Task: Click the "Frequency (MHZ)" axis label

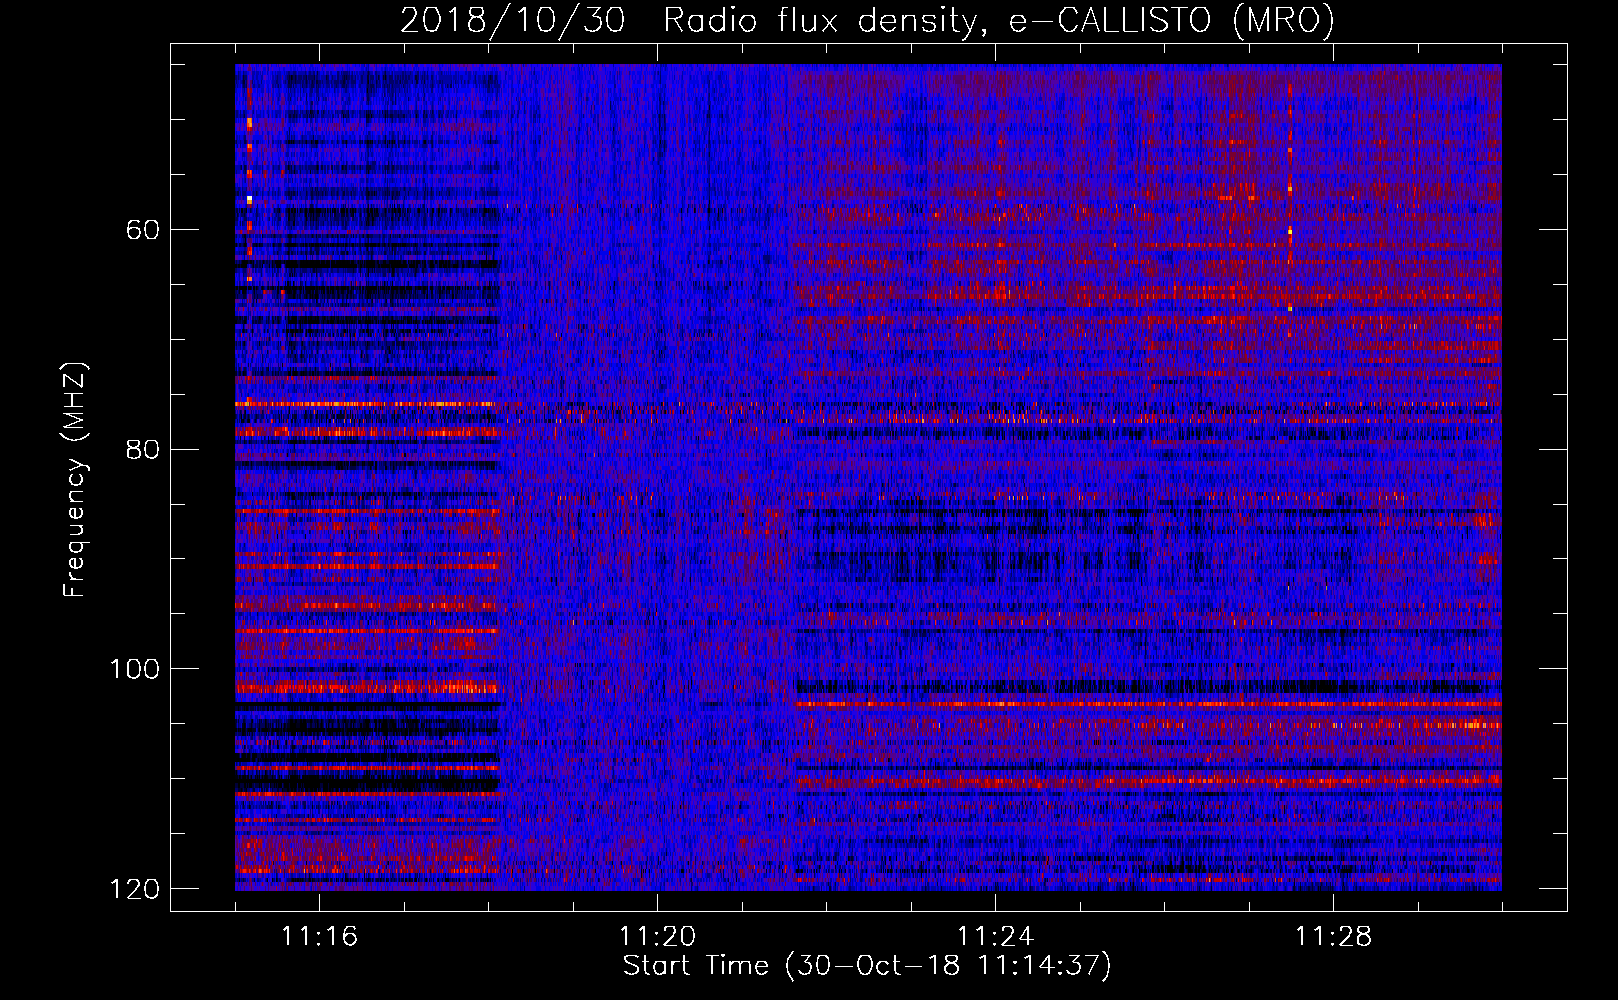Action: tap(75, 480)
